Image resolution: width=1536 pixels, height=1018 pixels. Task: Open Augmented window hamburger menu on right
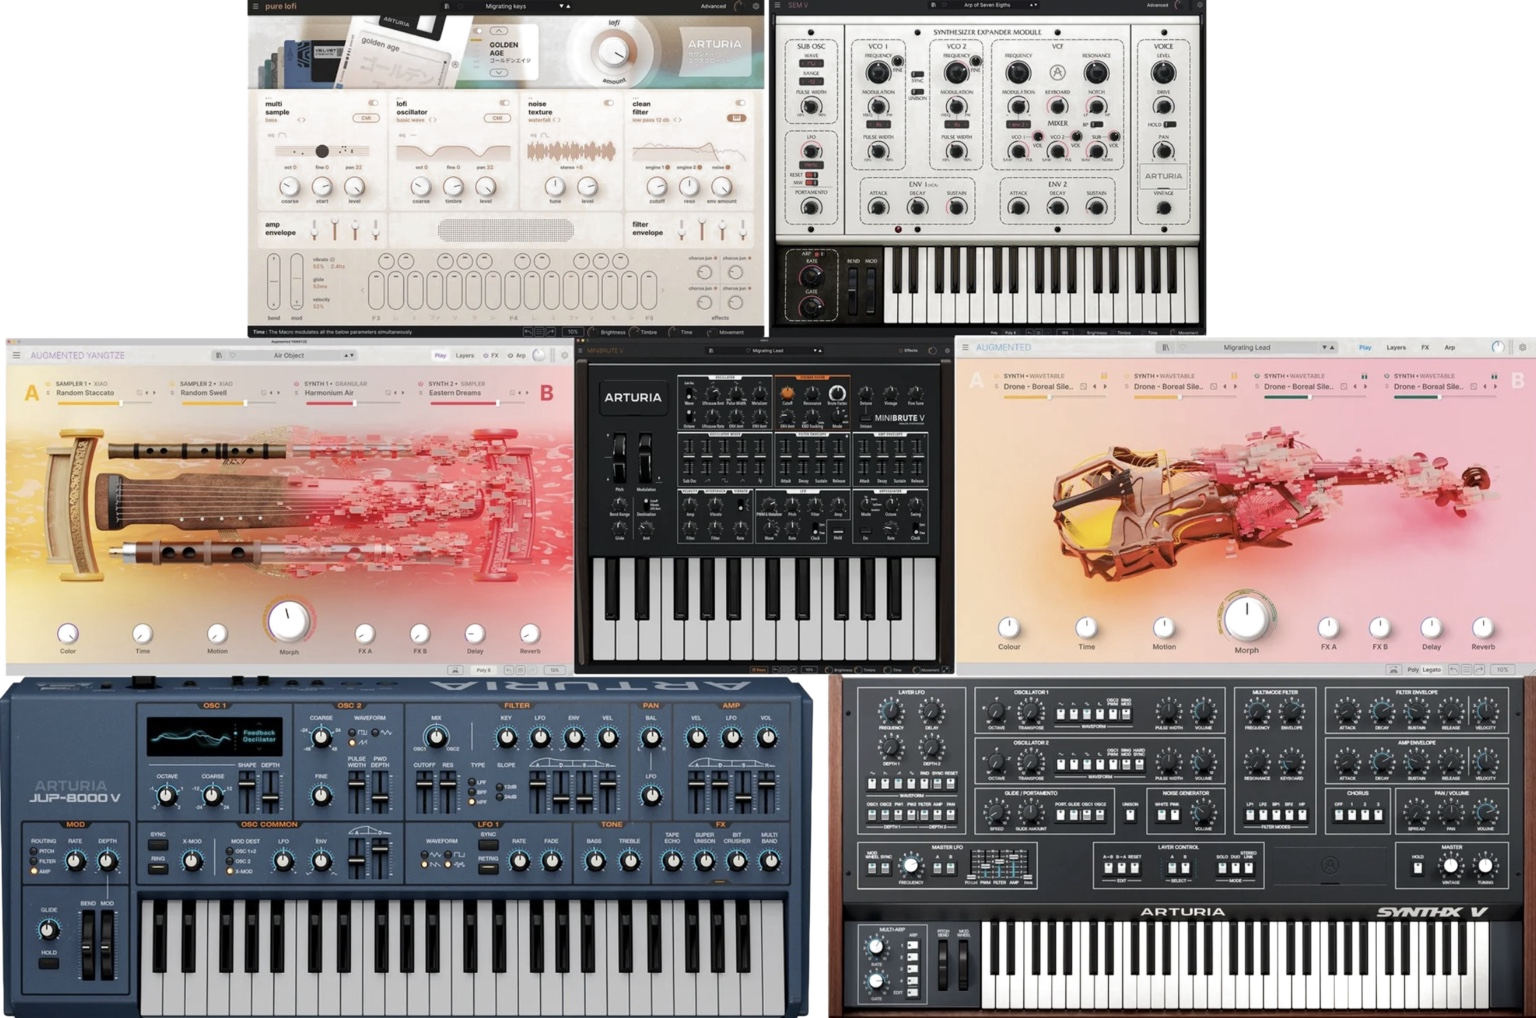click(x=965, y=347)
